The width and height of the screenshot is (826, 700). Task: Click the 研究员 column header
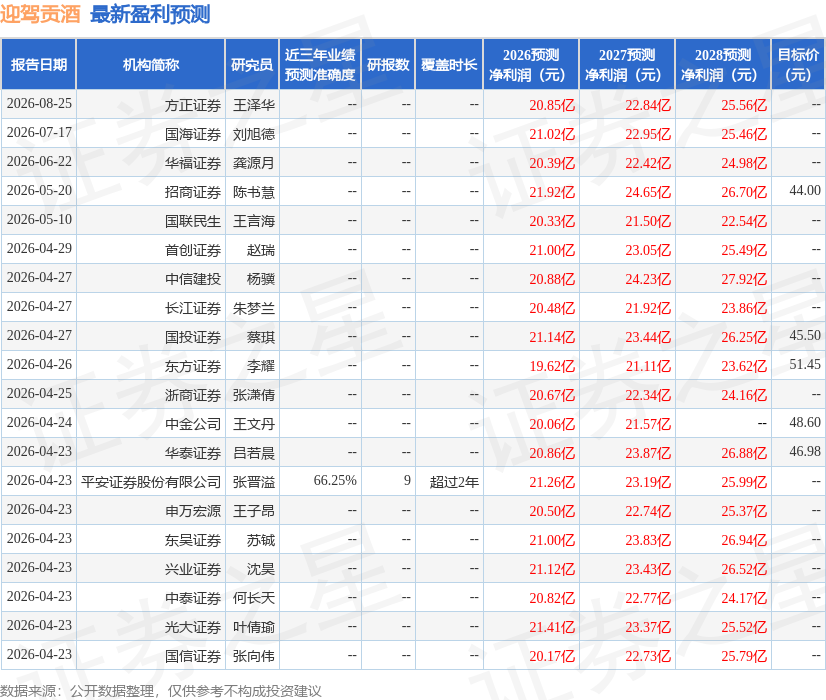[252, 65]
